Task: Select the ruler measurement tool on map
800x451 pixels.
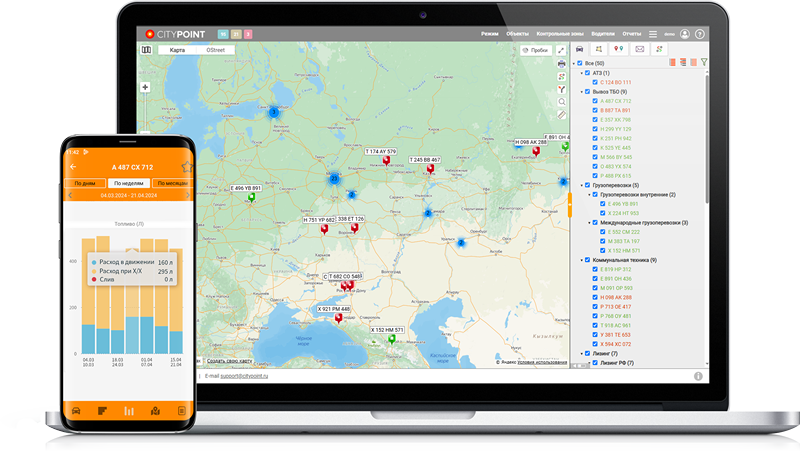Action: tap(562, 114)
